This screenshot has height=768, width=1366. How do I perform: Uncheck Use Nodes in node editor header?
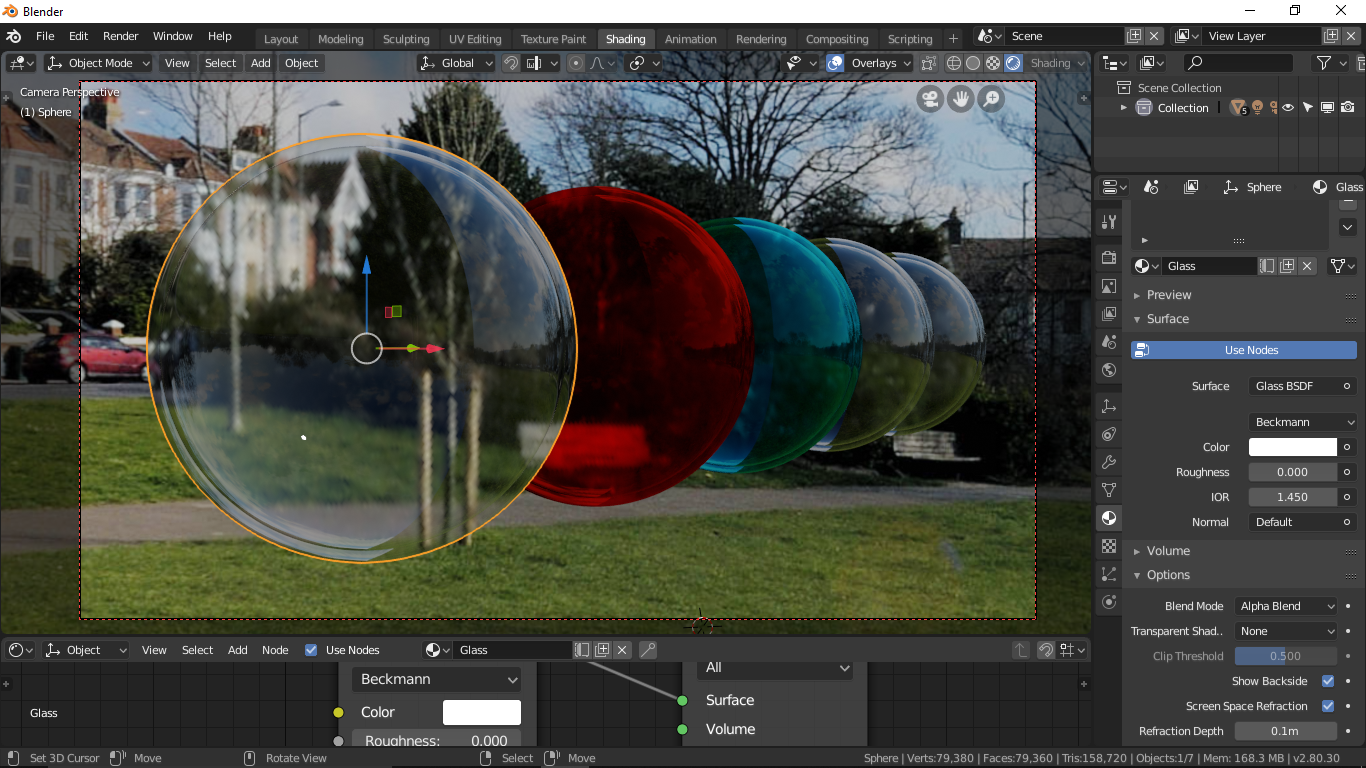pyautogui.click(x=311, y=650)
